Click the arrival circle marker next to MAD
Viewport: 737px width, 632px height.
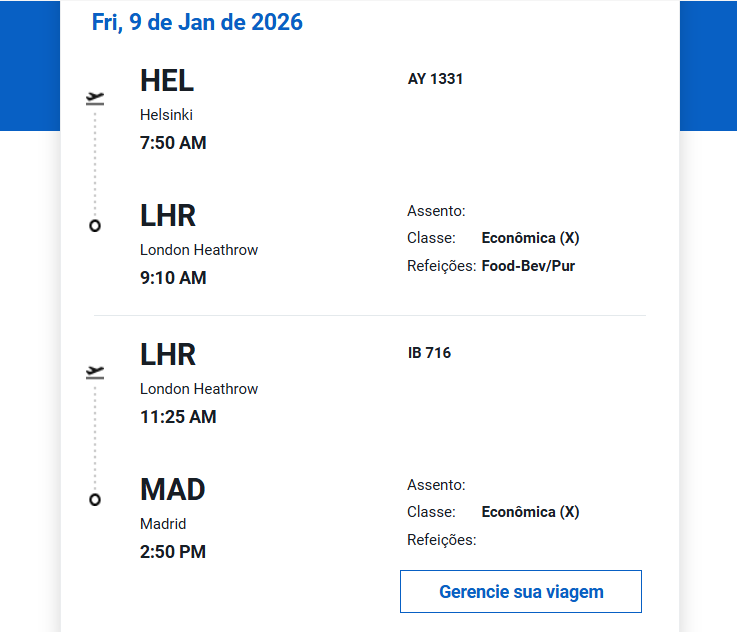(x=95, y=500)
